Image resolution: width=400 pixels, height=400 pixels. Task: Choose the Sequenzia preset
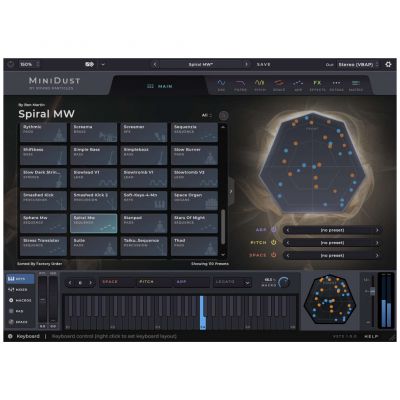point(194,132)
